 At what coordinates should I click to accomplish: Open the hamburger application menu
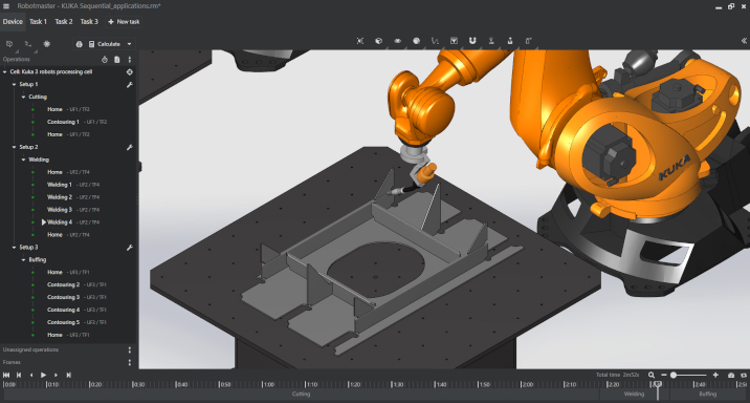6,6
